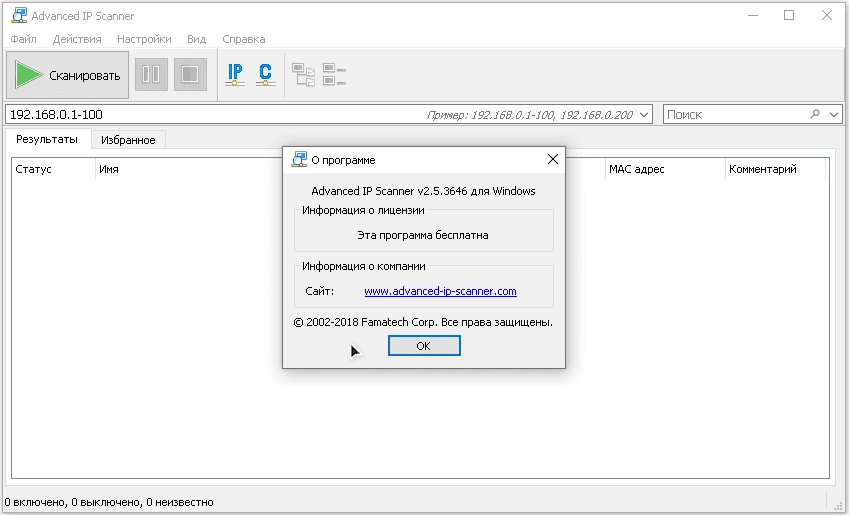Click the search magnifier icon

tap(815, 114)
